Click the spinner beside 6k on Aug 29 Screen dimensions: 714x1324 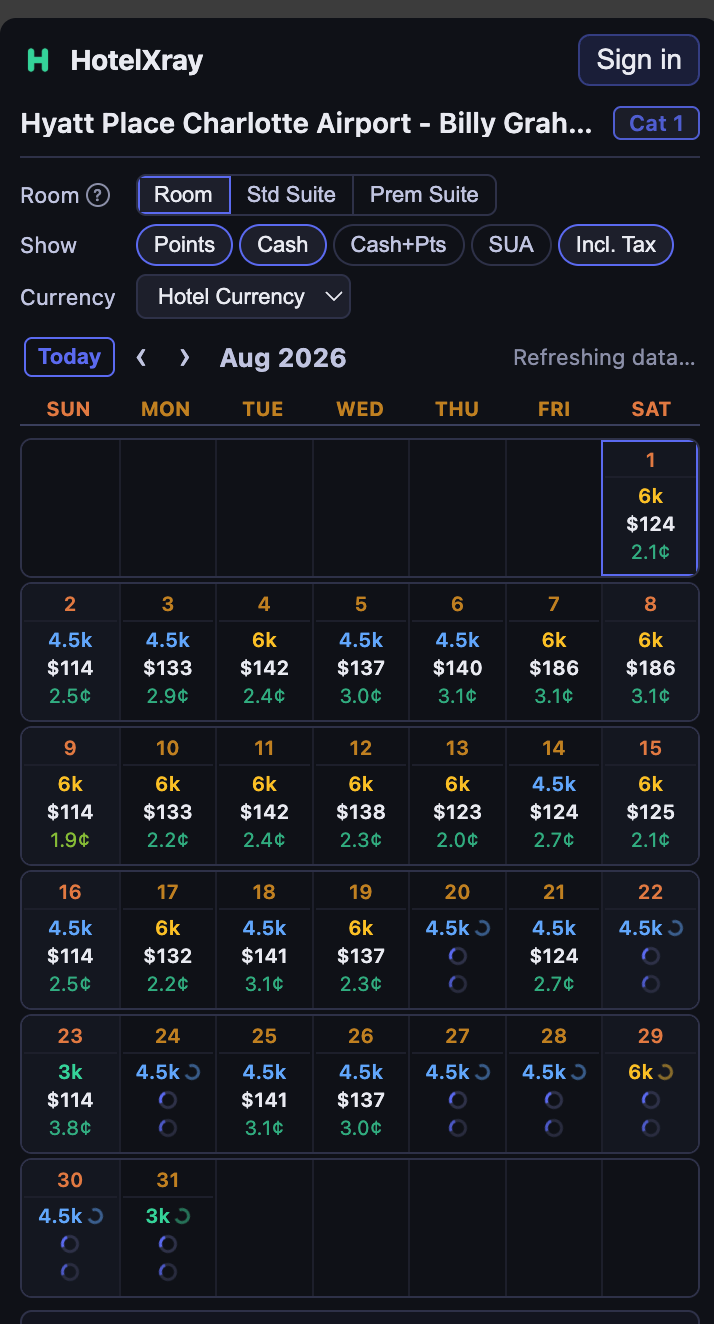click(665, 1072)
